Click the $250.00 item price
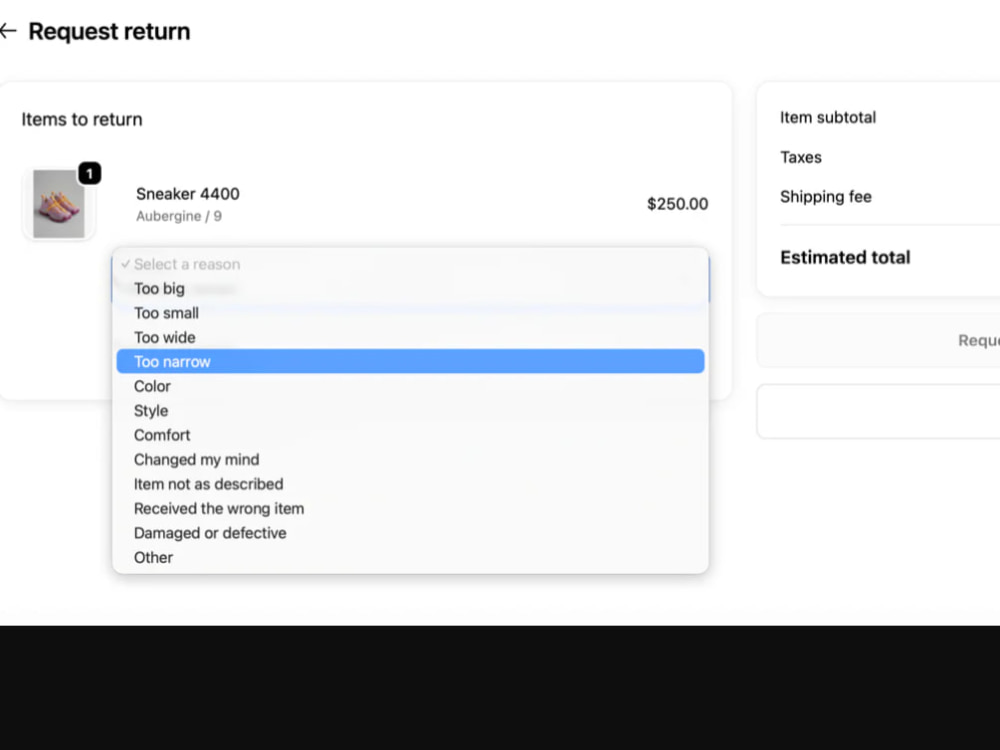 [677, 204]
